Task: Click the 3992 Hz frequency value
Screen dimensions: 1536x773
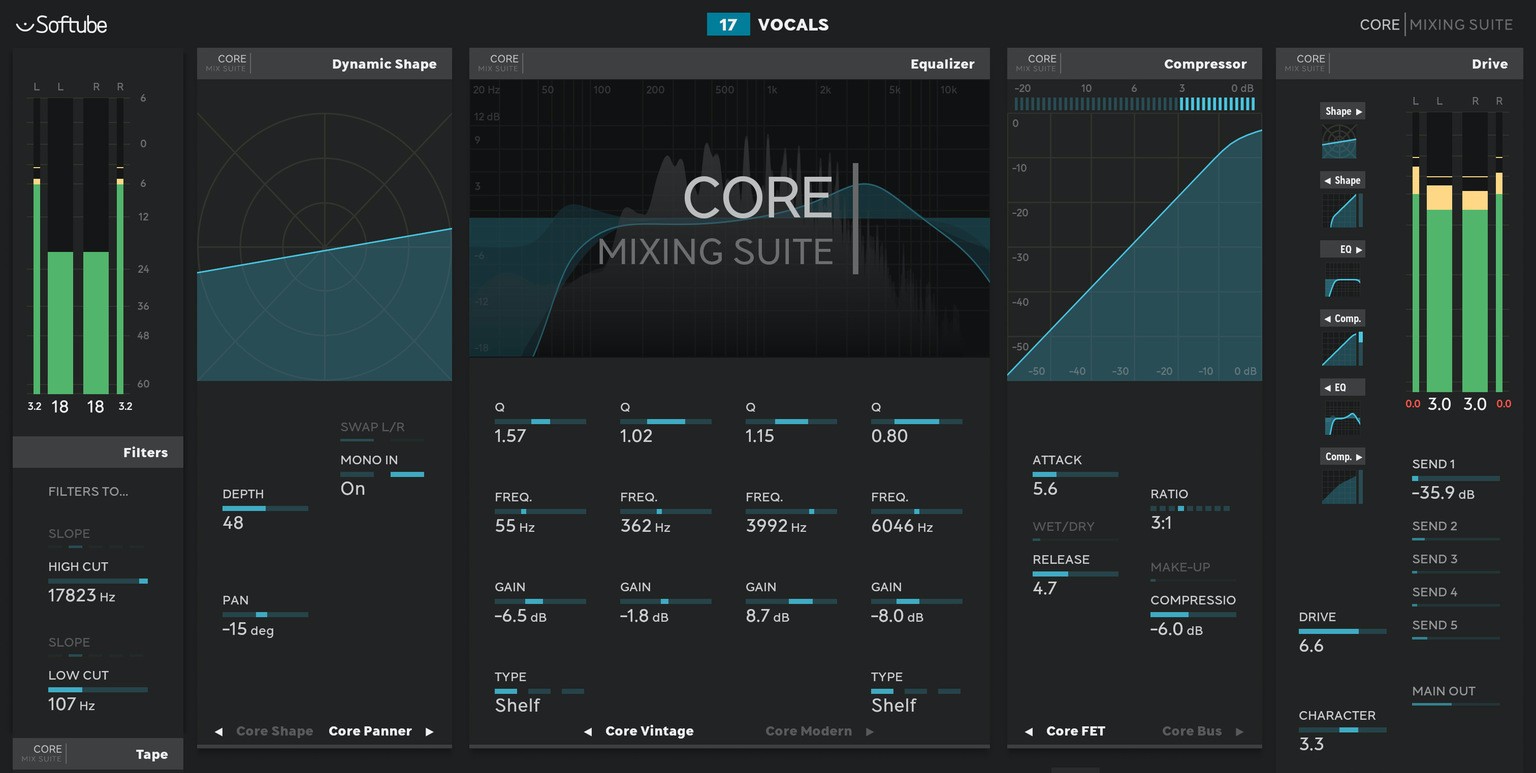Action: [776, 525]
